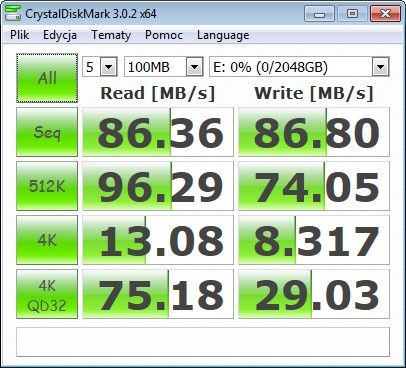This screenshot has height=368, width=406.
Task: Open the Edycja menu
Action: (60, 35)
